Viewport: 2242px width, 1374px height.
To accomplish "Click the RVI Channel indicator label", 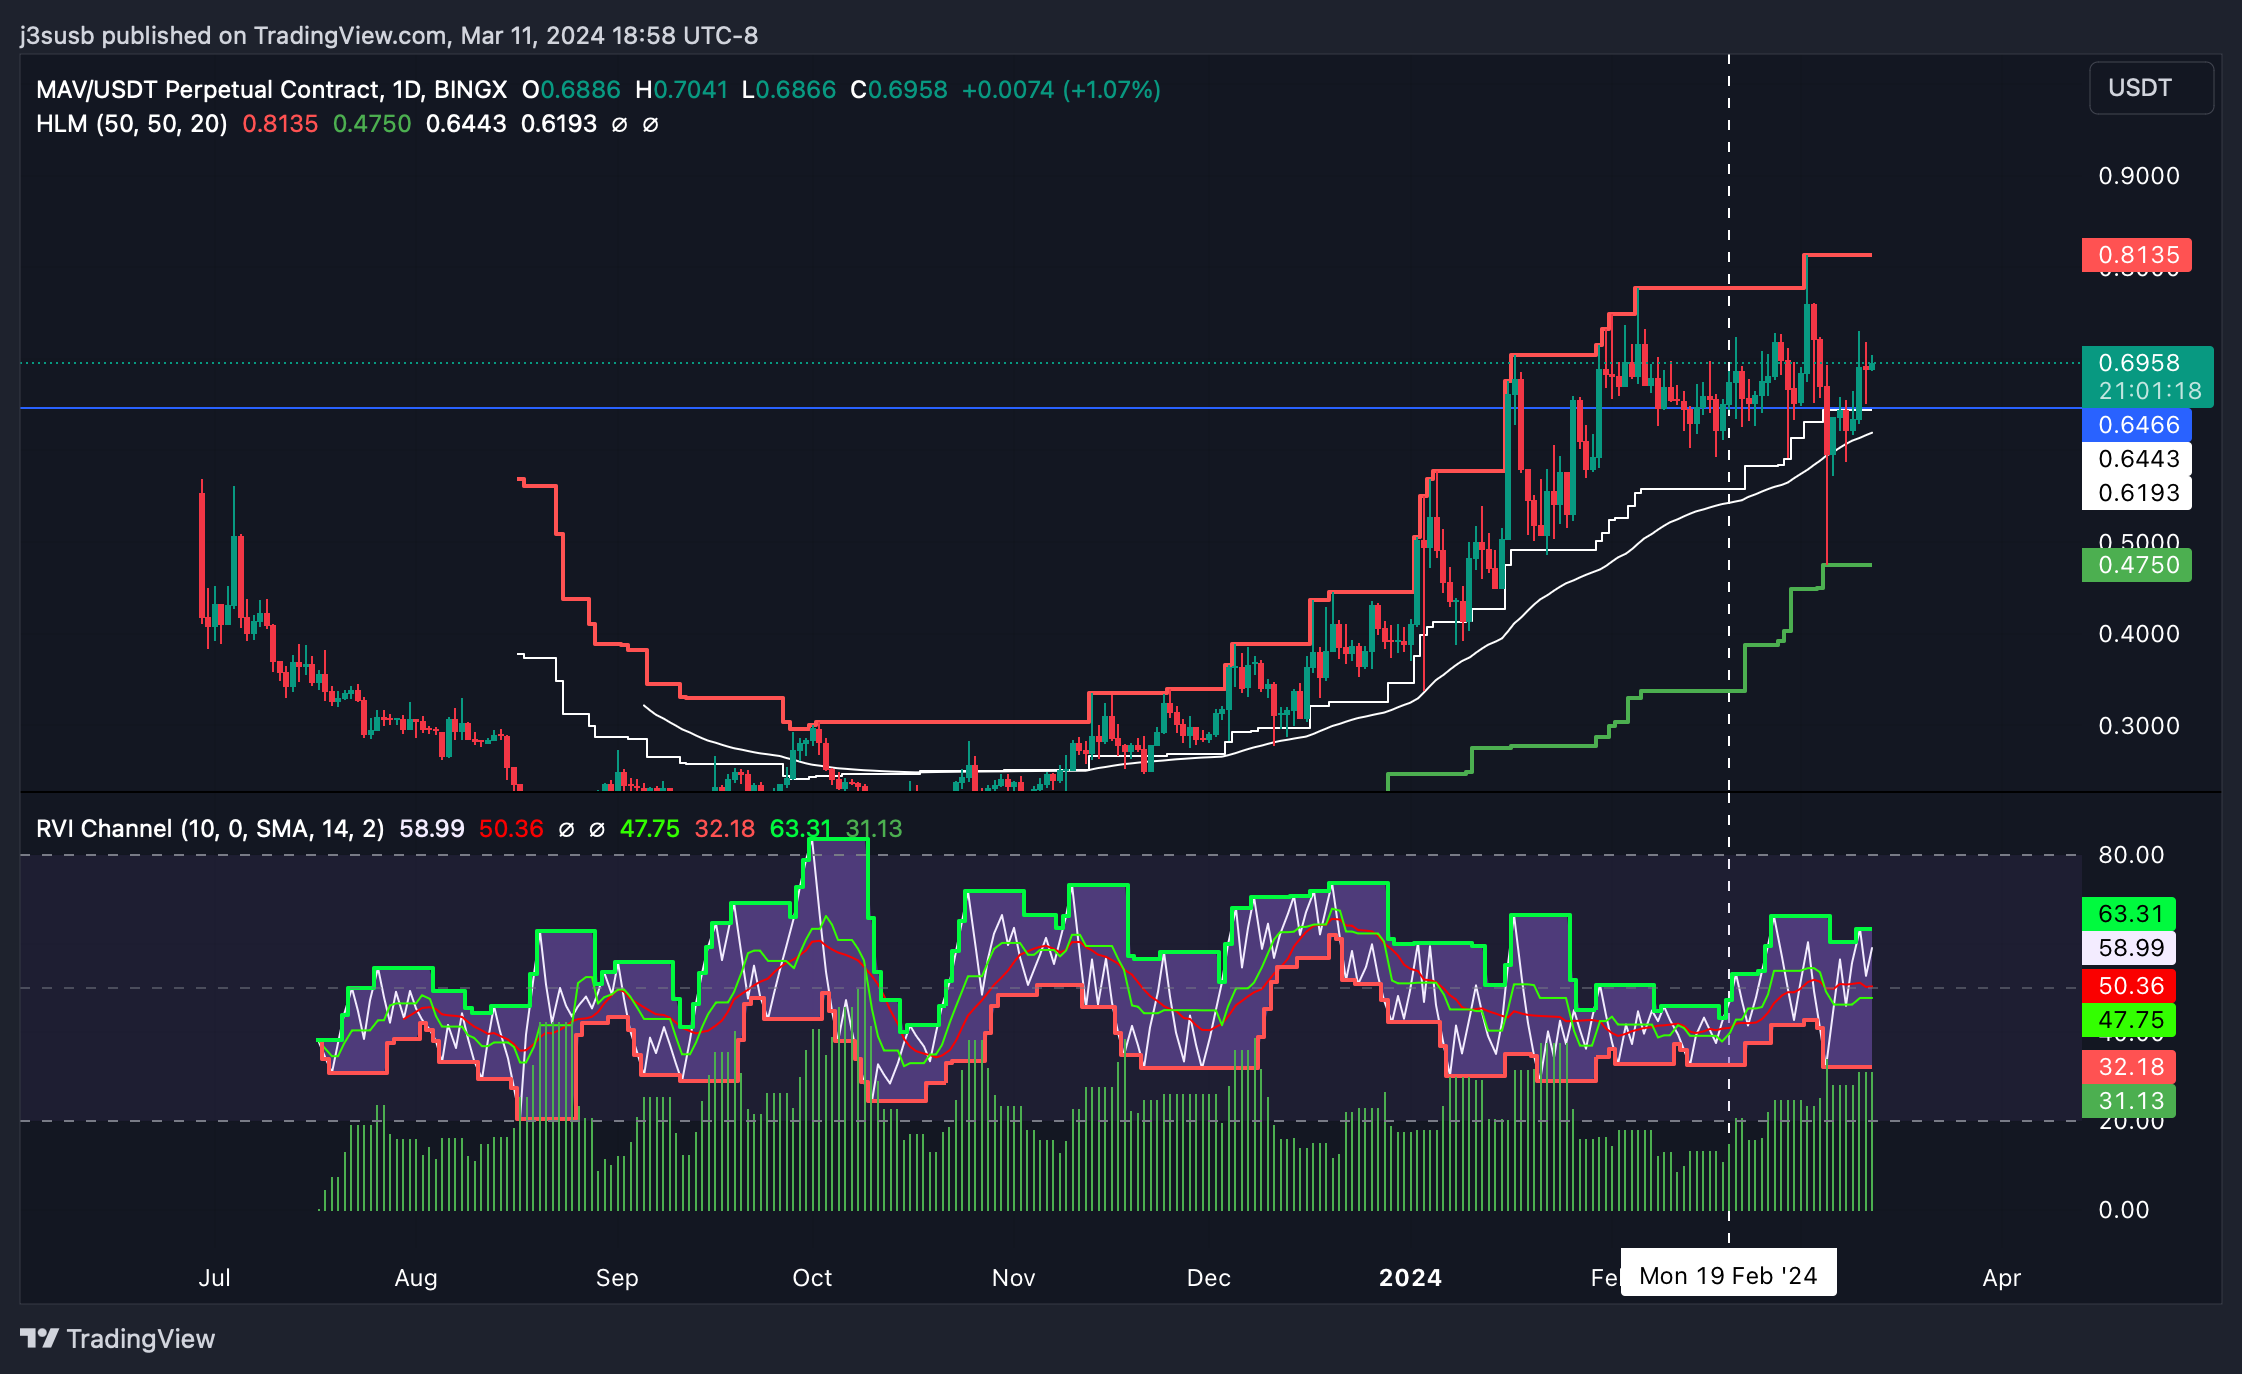I will pos(210,829).
